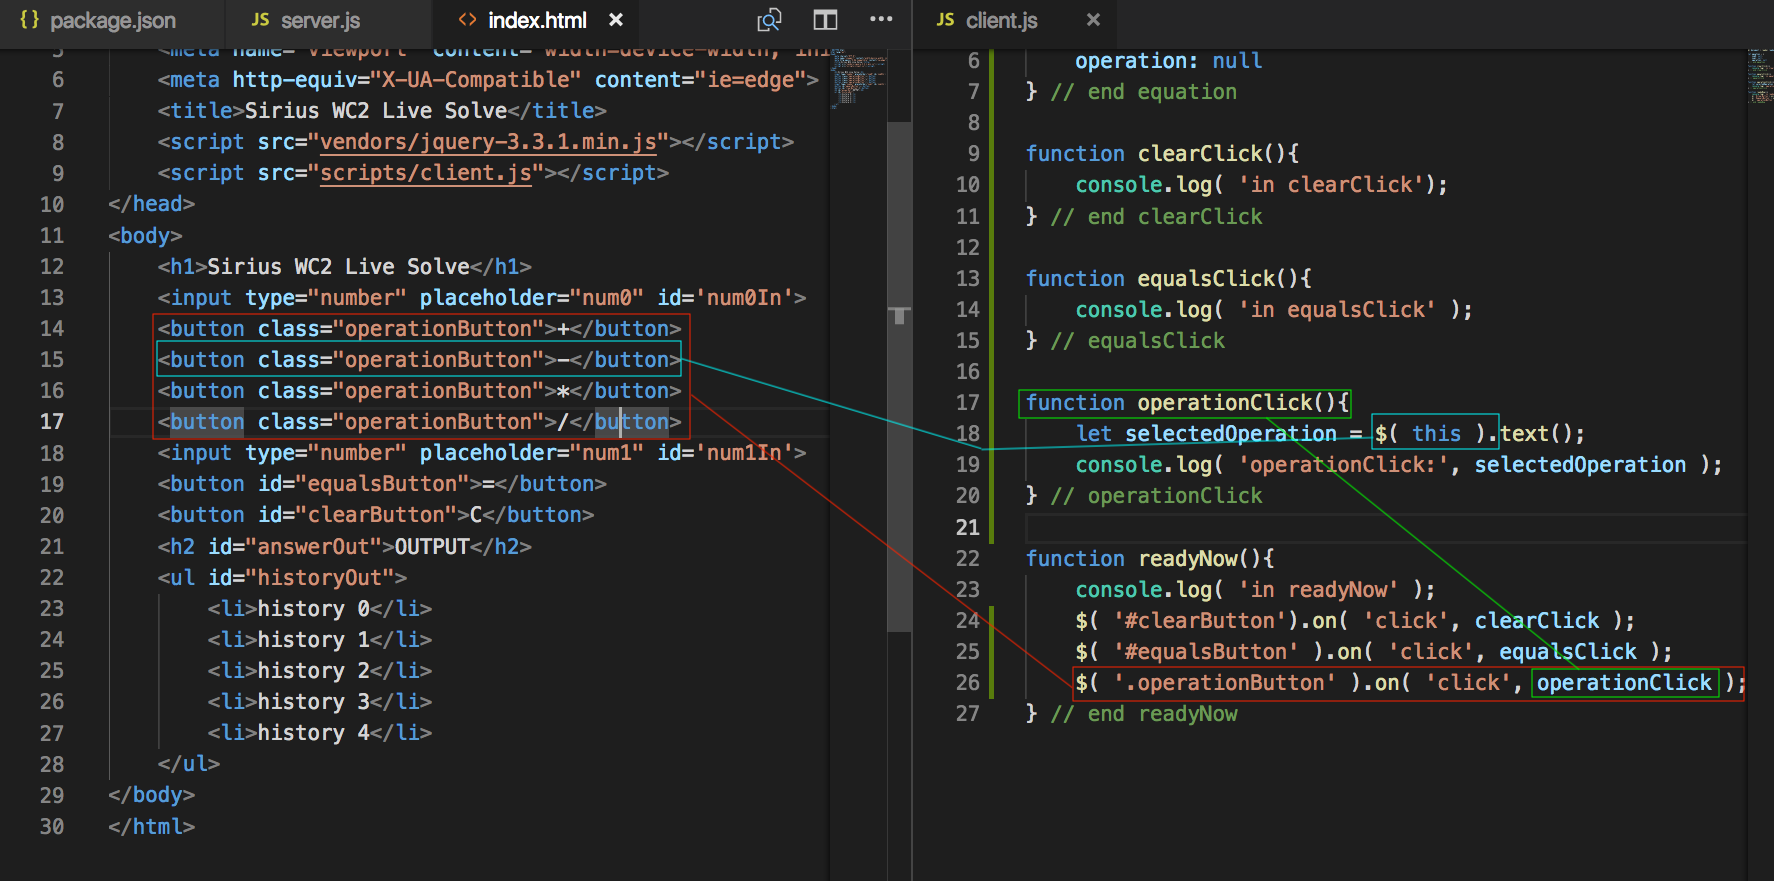Click the end readyNow comment
1774x881 pixels.
coord(1144,714)
